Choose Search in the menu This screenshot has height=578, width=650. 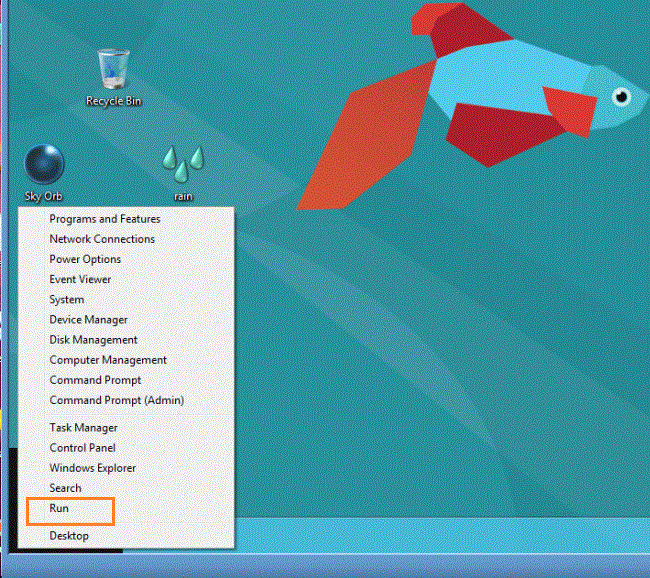126,488
